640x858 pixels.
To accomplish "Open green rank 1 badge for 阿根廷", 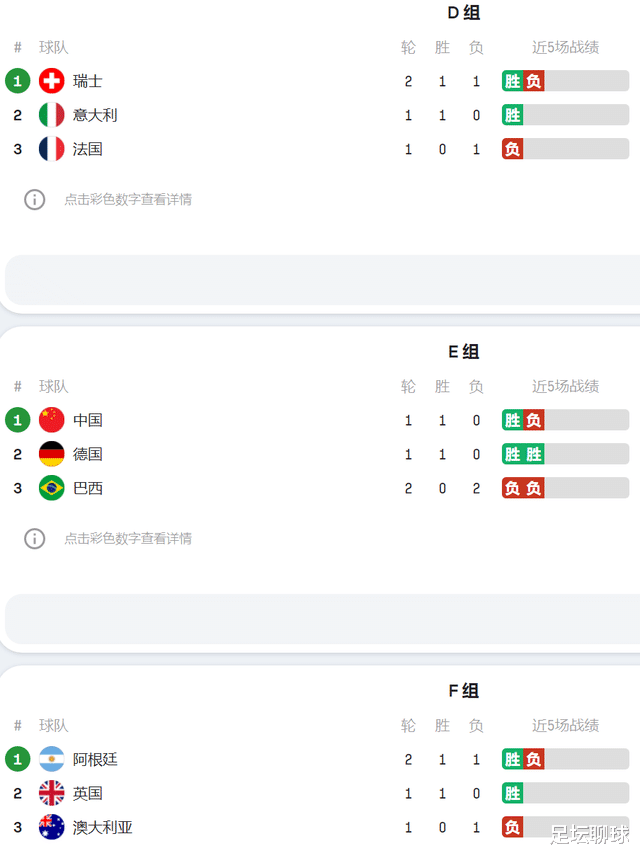I will tap(18, 760).
